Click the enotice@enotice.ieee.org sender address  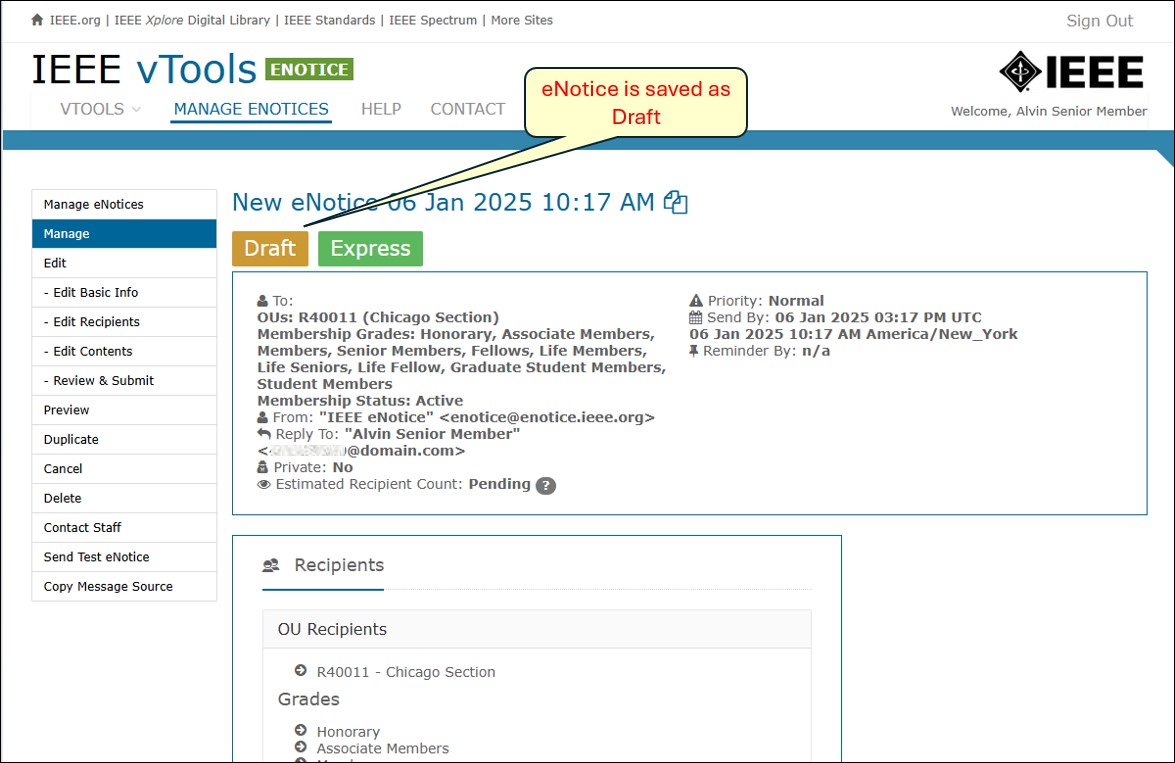tap(547, 417)
